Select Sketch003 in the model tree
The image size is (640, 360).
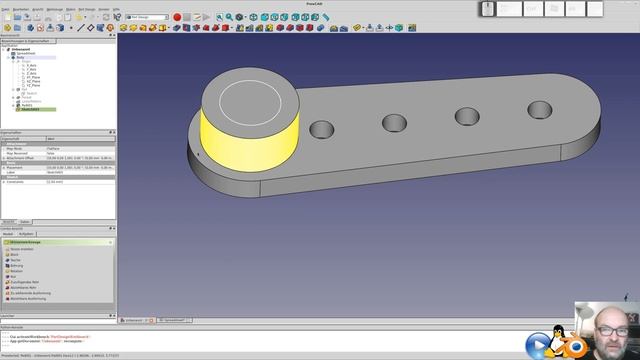[30, 109]
